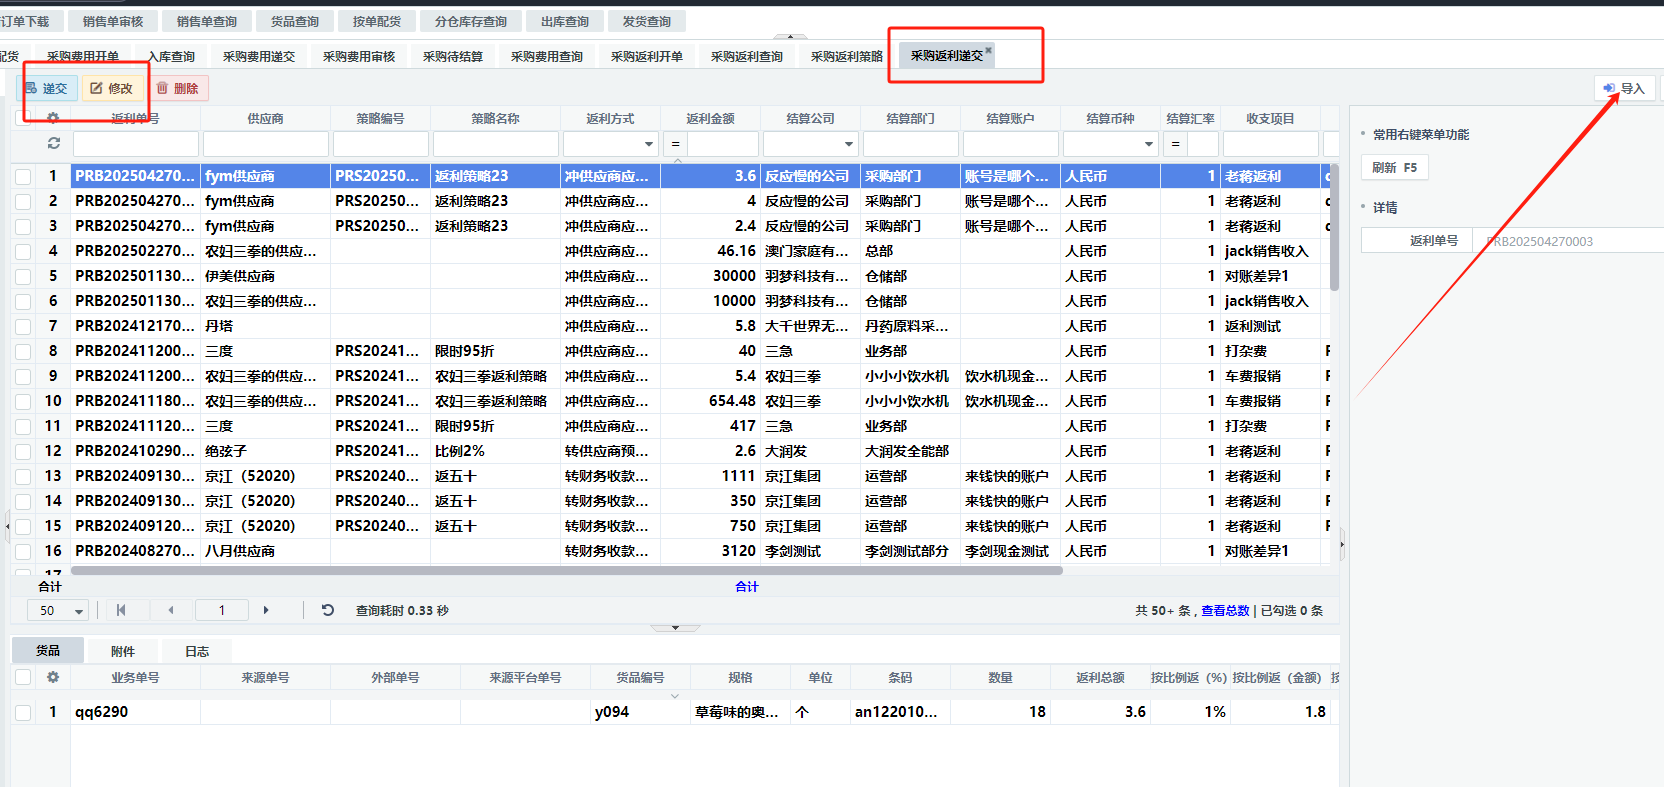
Task: Click the 导入 import button
Action: pos(1624,89)
